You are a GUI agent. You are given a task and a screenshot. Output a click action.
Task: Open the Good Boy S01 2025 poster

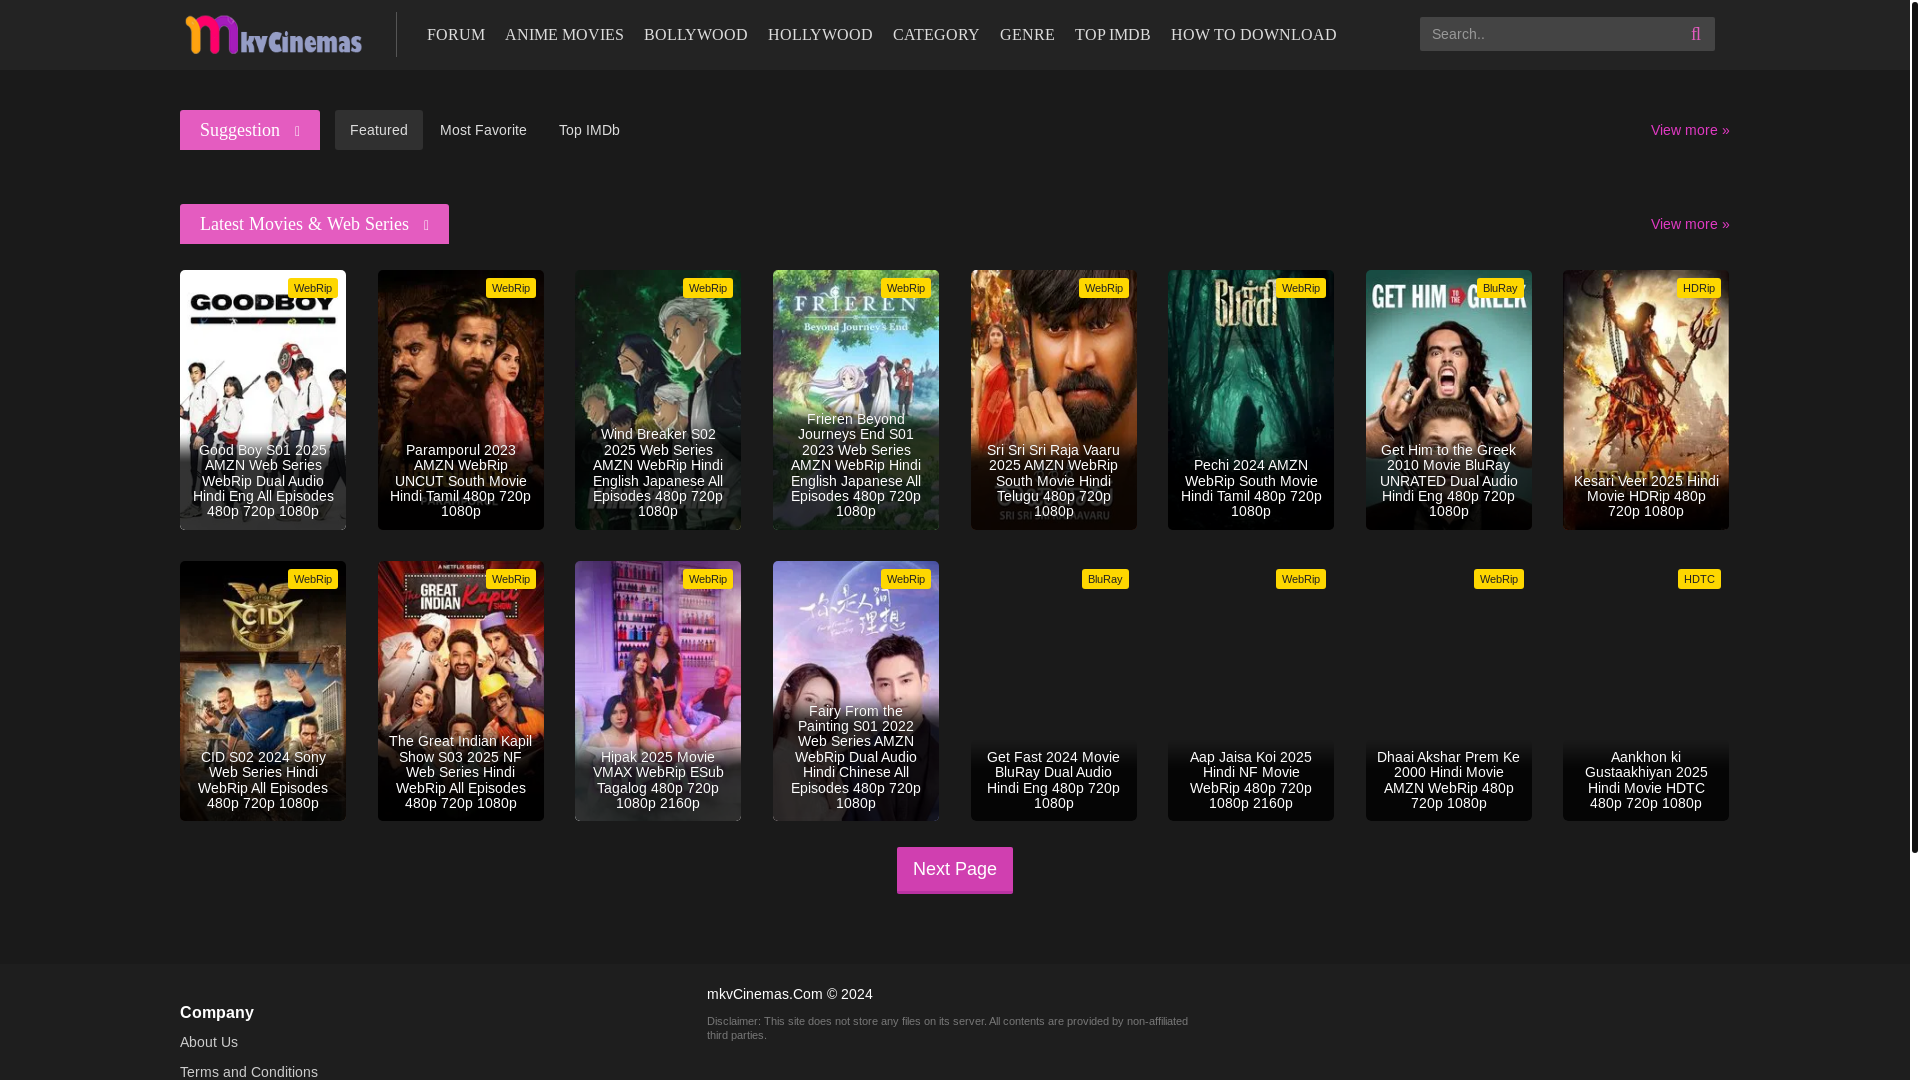[263, 400]
